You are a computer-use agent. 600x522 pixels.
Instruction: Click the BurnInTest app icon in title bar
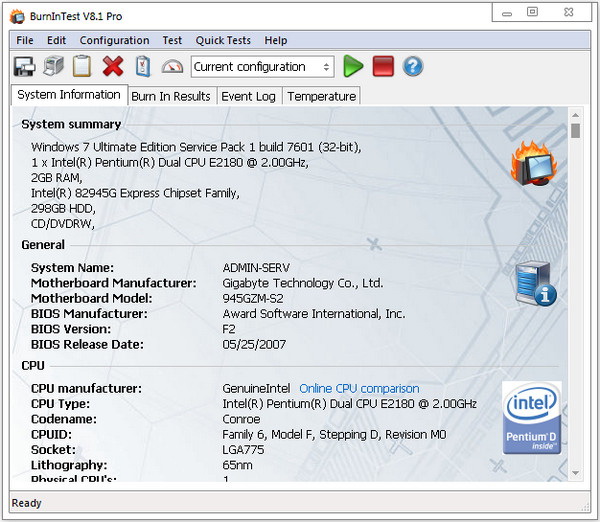17,16
